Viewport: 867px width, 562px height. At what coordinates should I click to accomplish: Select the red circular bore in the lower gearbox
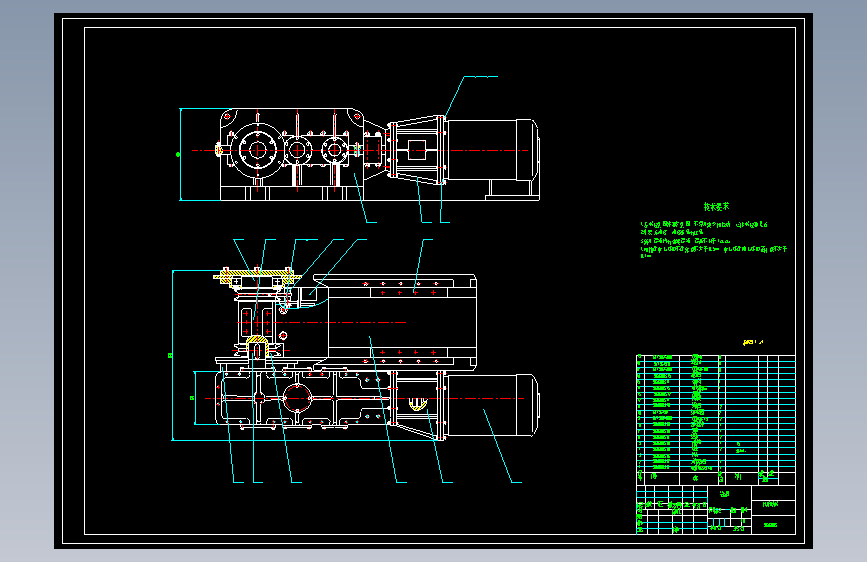pos(297,398)
